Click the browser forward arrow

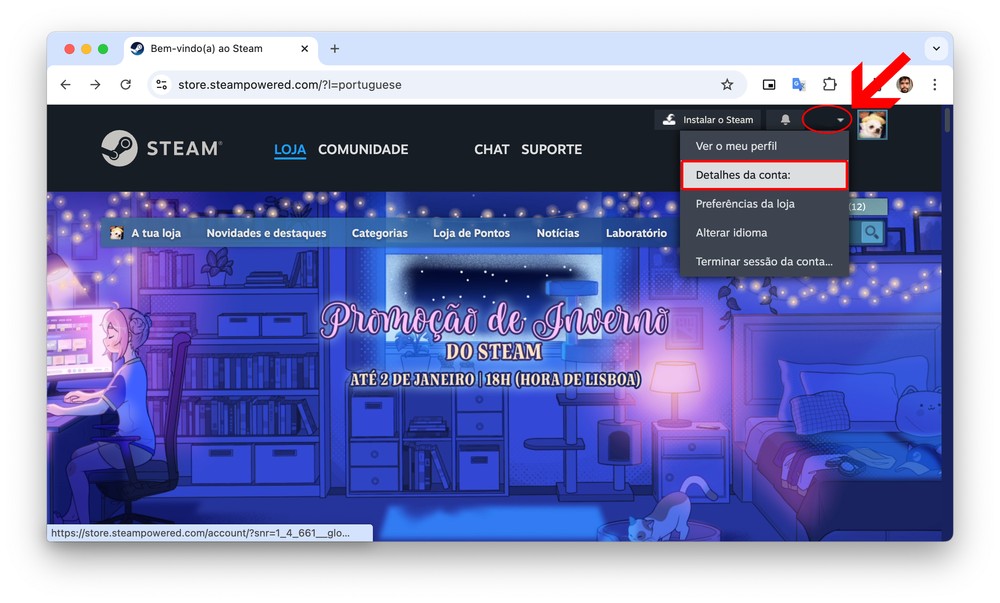[x=95, y=85]
